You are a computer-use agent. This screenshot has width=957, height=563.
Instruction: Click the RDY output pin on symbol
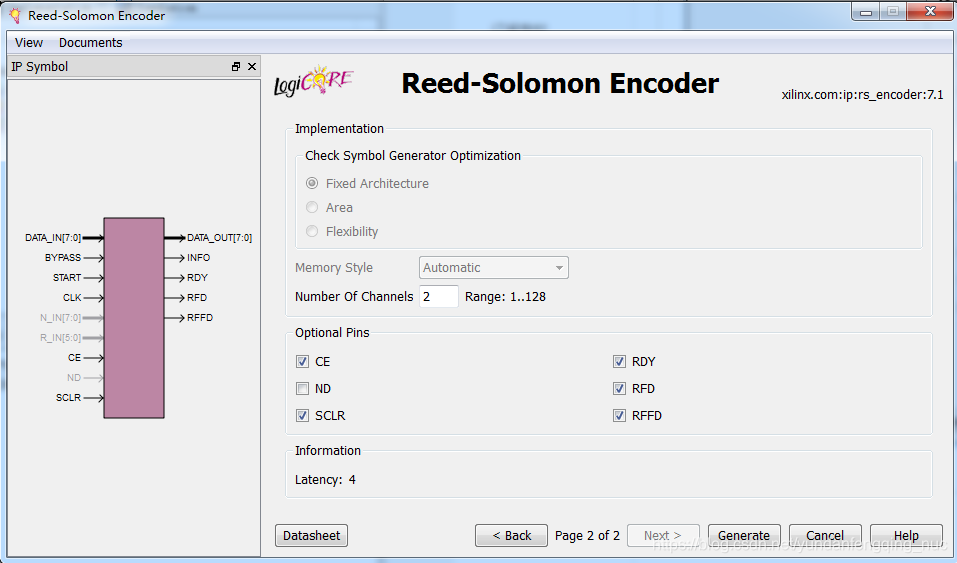[197, 278]
